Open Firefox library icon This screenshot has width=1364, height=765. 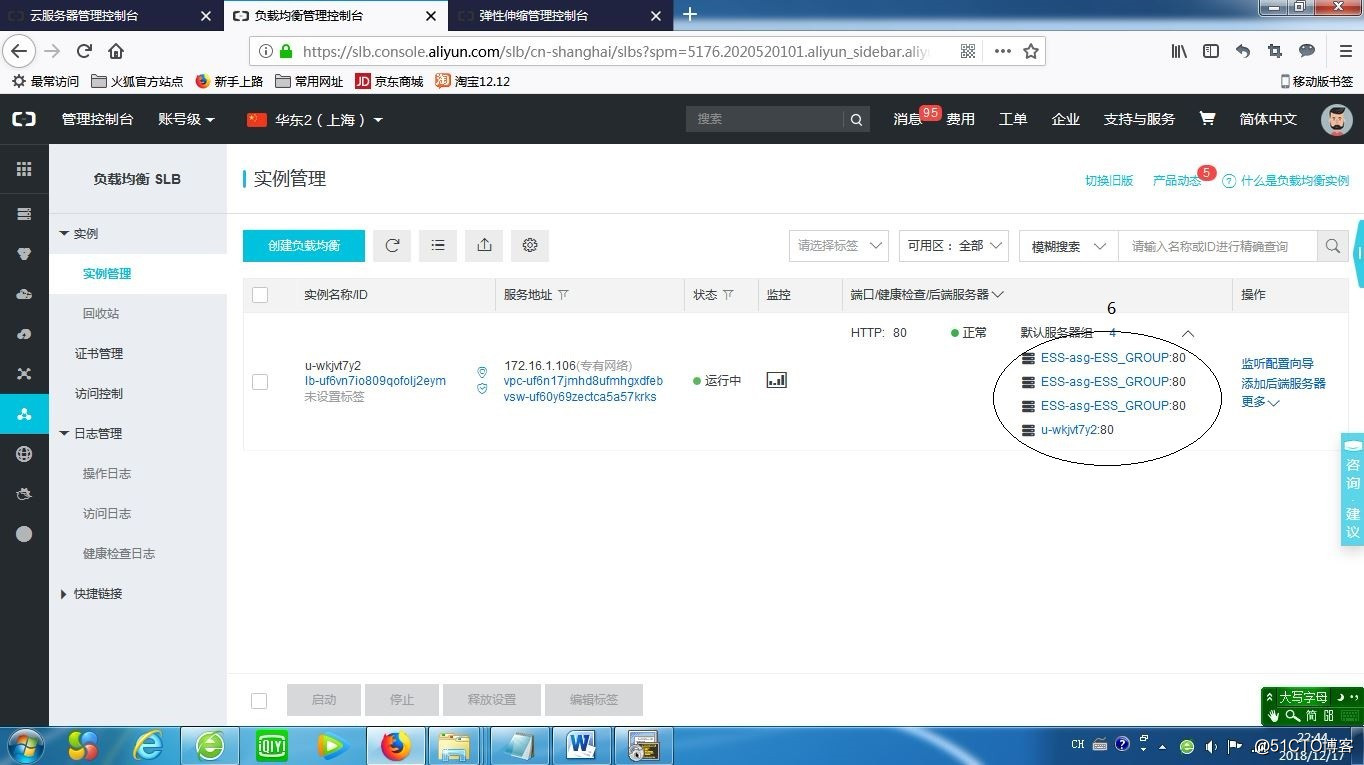click(1180, 51)
